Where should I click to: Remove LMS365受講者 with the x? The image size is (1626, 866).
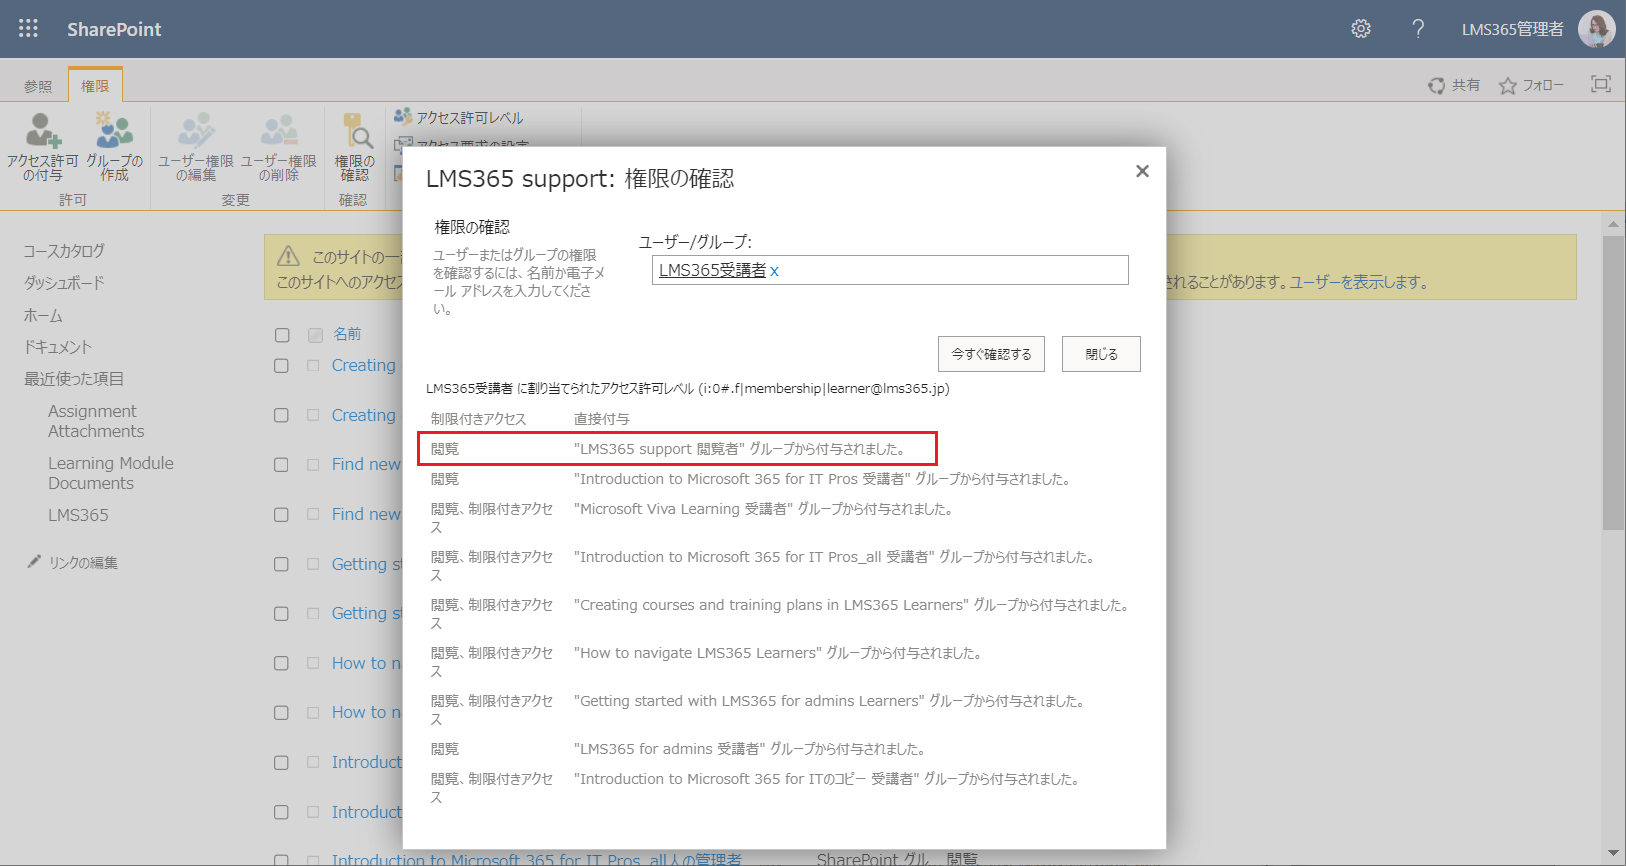point(774,270)
